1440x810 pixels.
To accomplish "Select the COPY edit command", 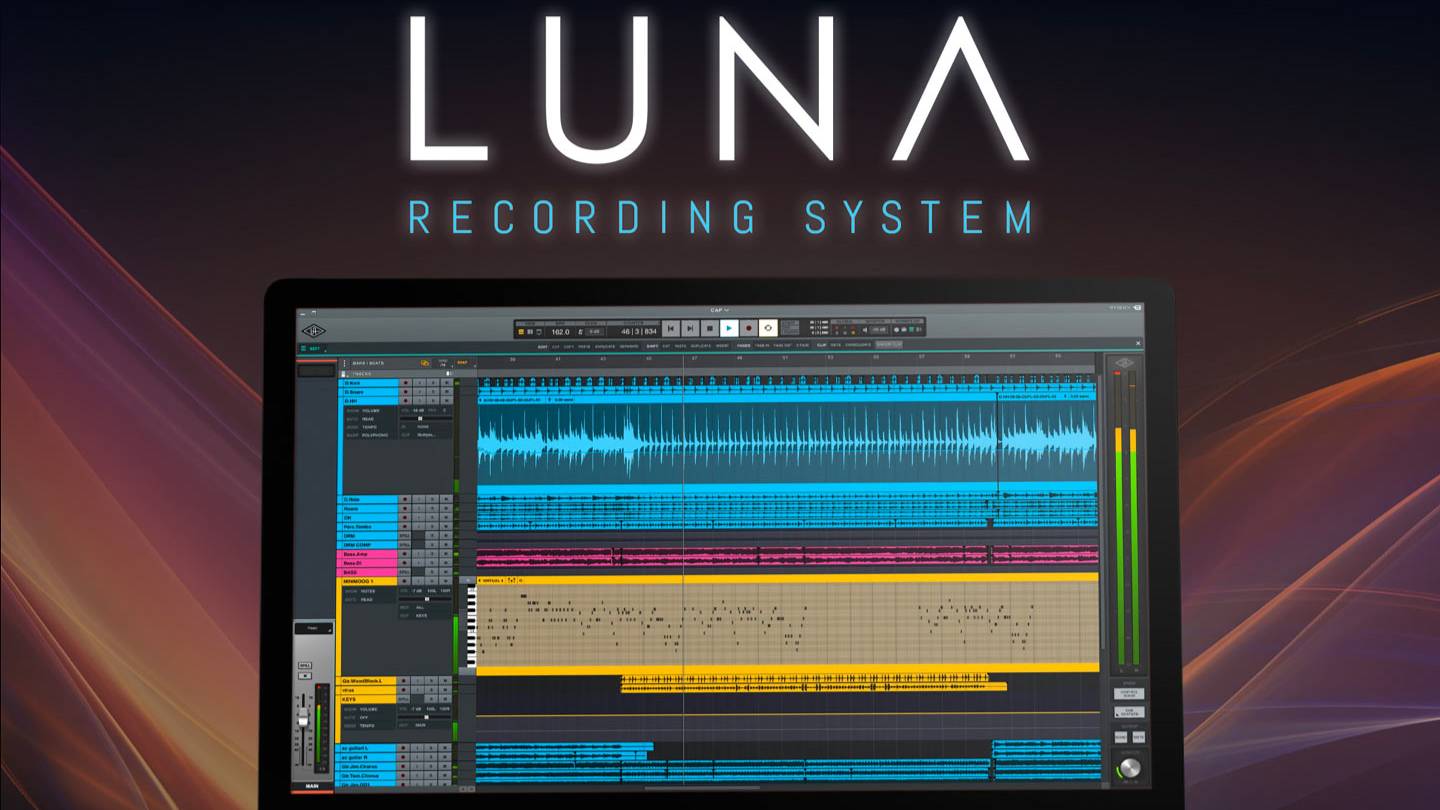I will [569, 346].
